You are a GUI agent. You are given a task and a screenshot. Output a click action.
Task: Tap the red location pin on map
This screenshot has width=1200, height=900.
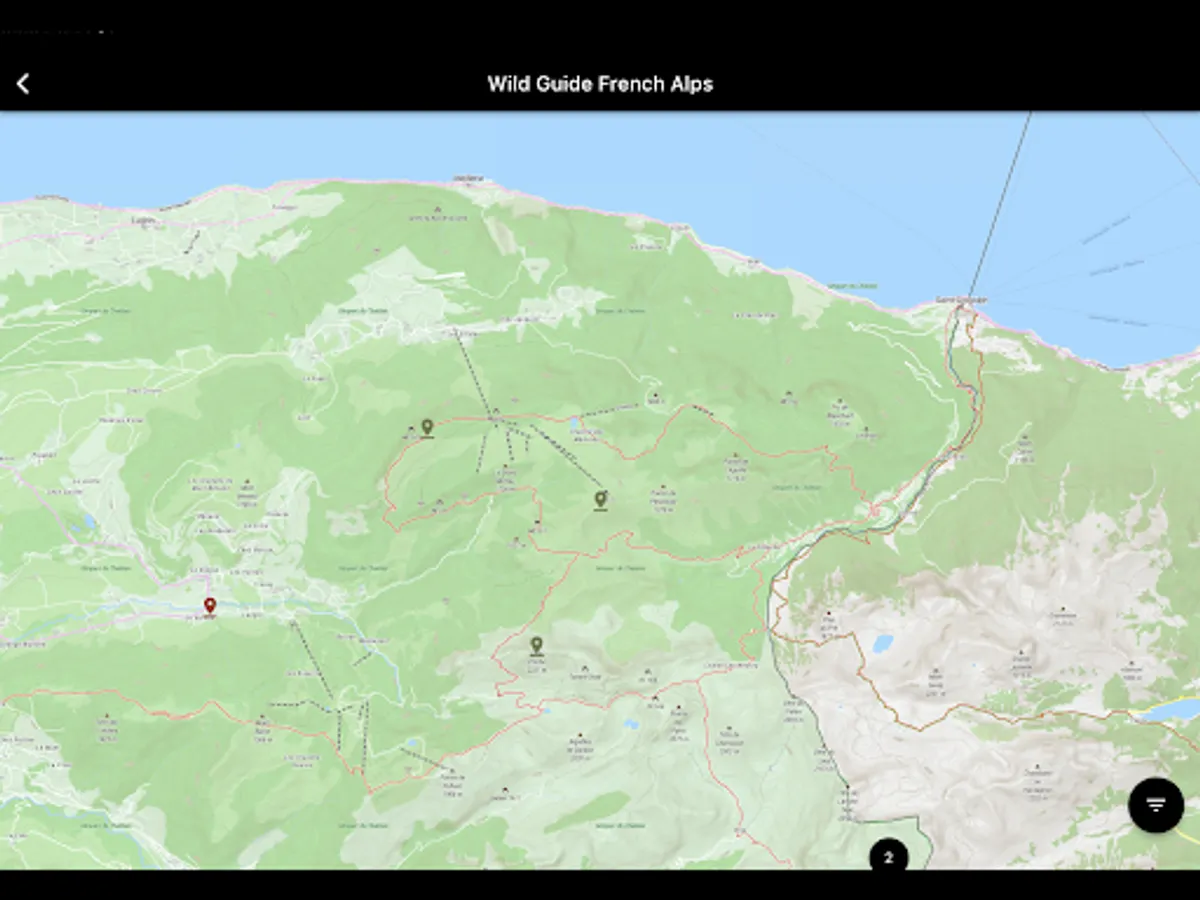coord(210,606)
